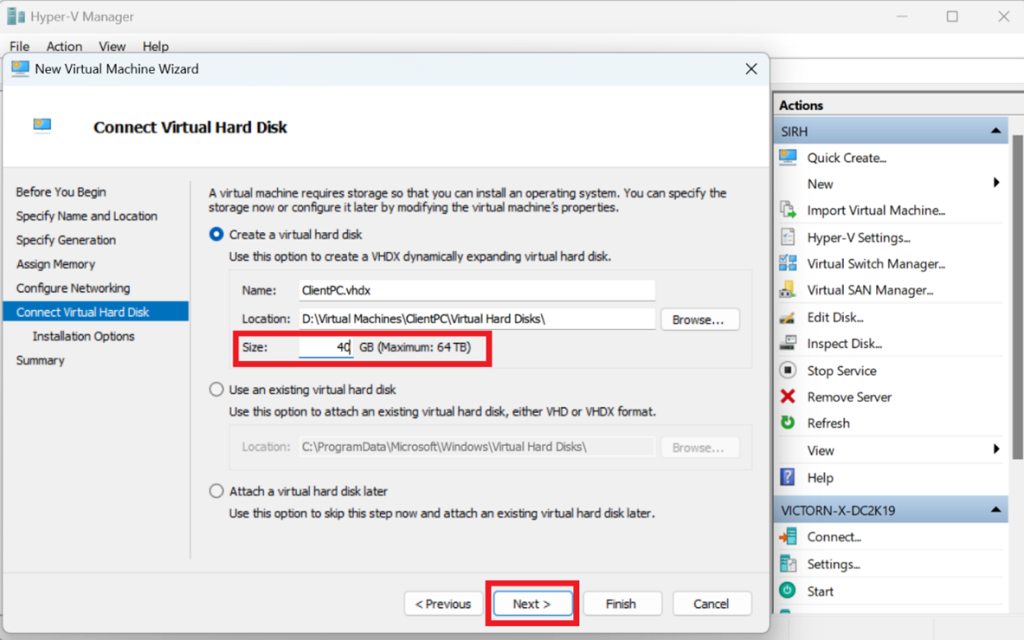1024x640 pixels.
Task: Open the File menu
Action: pyautogui.click(x=20, y=46)
